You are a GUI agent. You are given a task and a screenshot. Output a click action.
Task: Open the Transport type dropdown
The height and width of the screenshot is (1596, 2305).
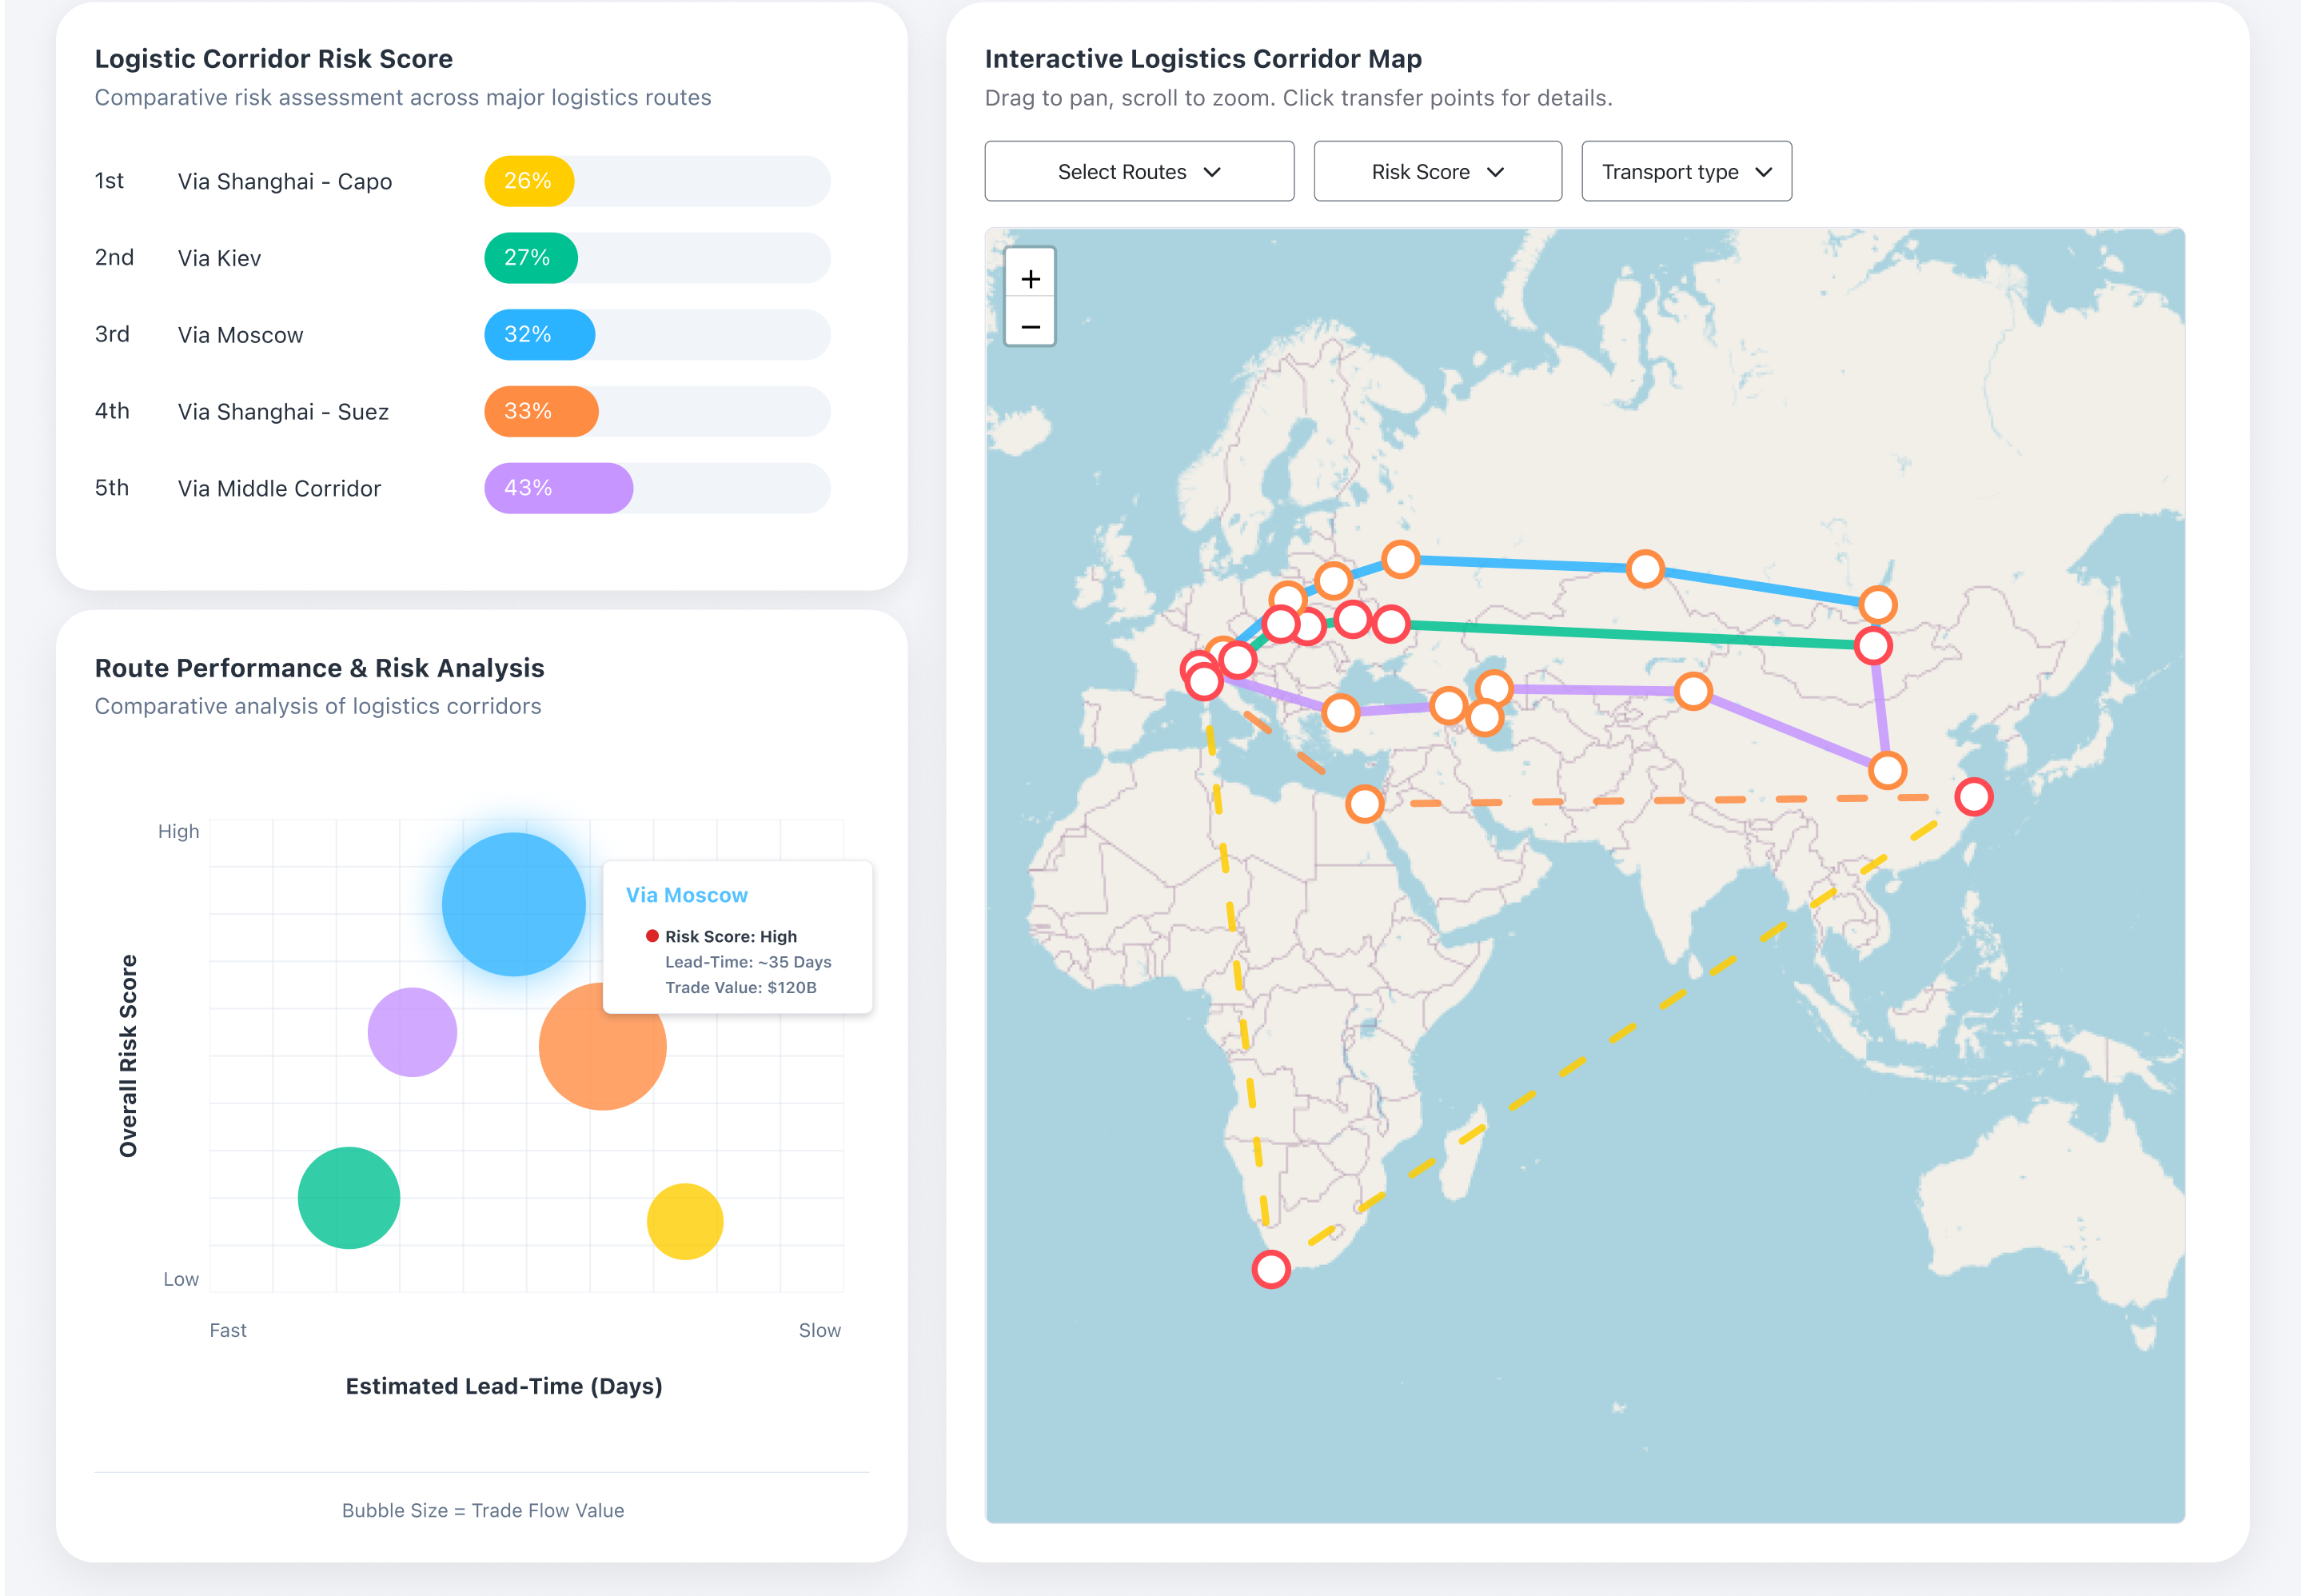1686,172
